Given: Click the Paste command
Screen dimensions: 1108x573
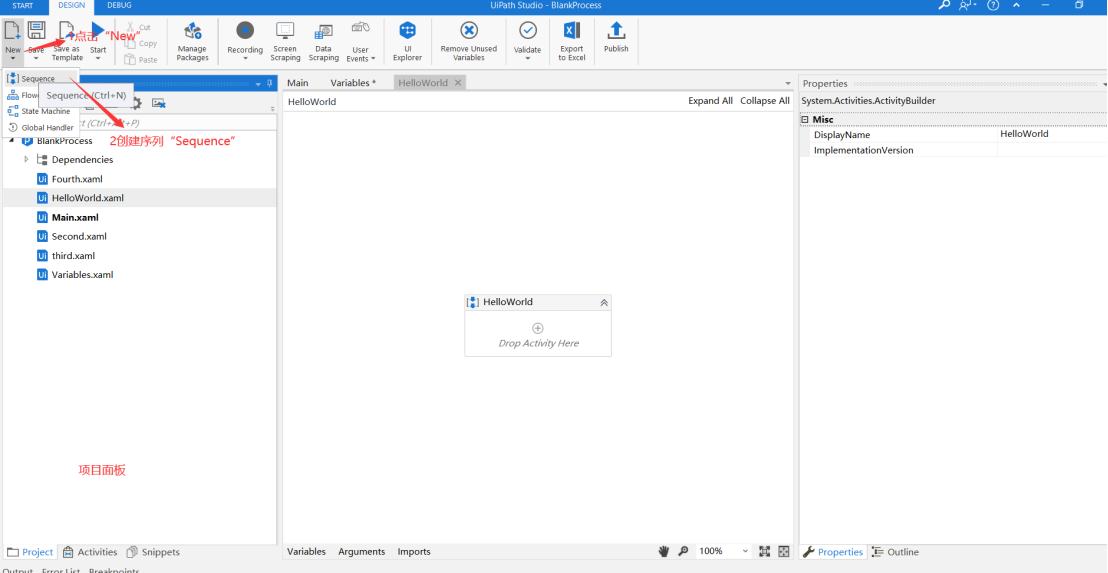Looking at the screenshot, I should (x=141, y=59).
